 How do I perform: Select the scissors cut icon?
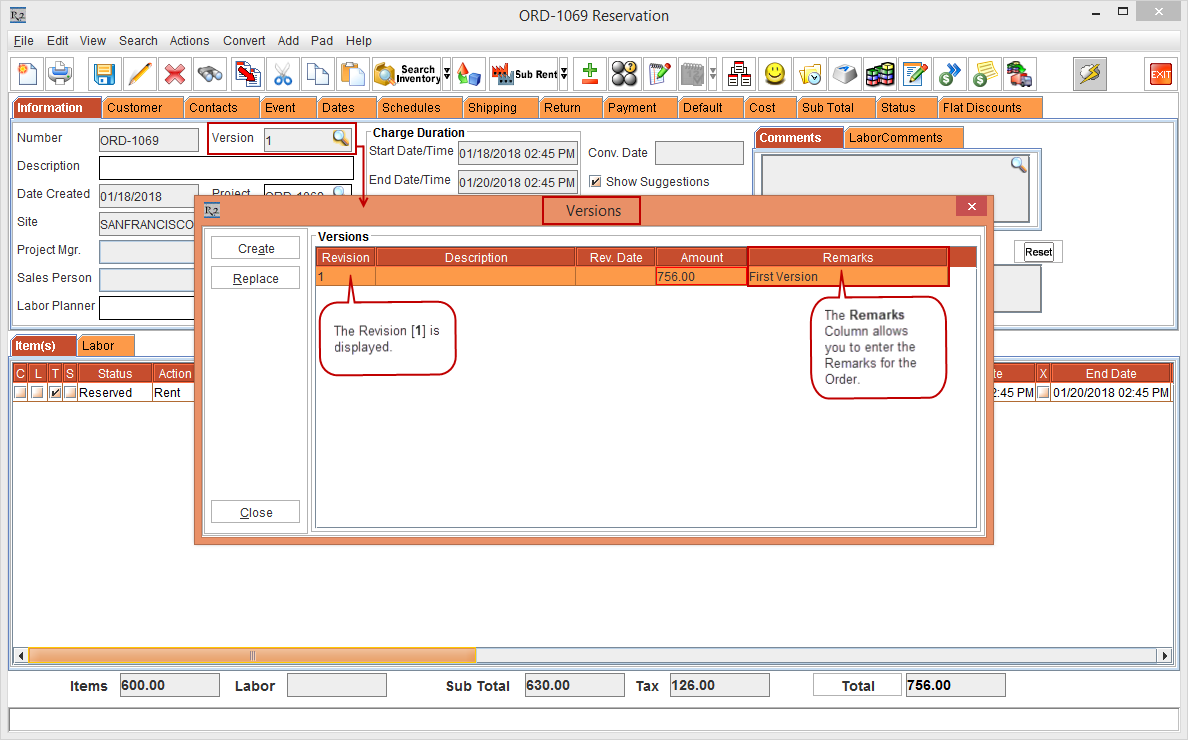coord(283,74)
